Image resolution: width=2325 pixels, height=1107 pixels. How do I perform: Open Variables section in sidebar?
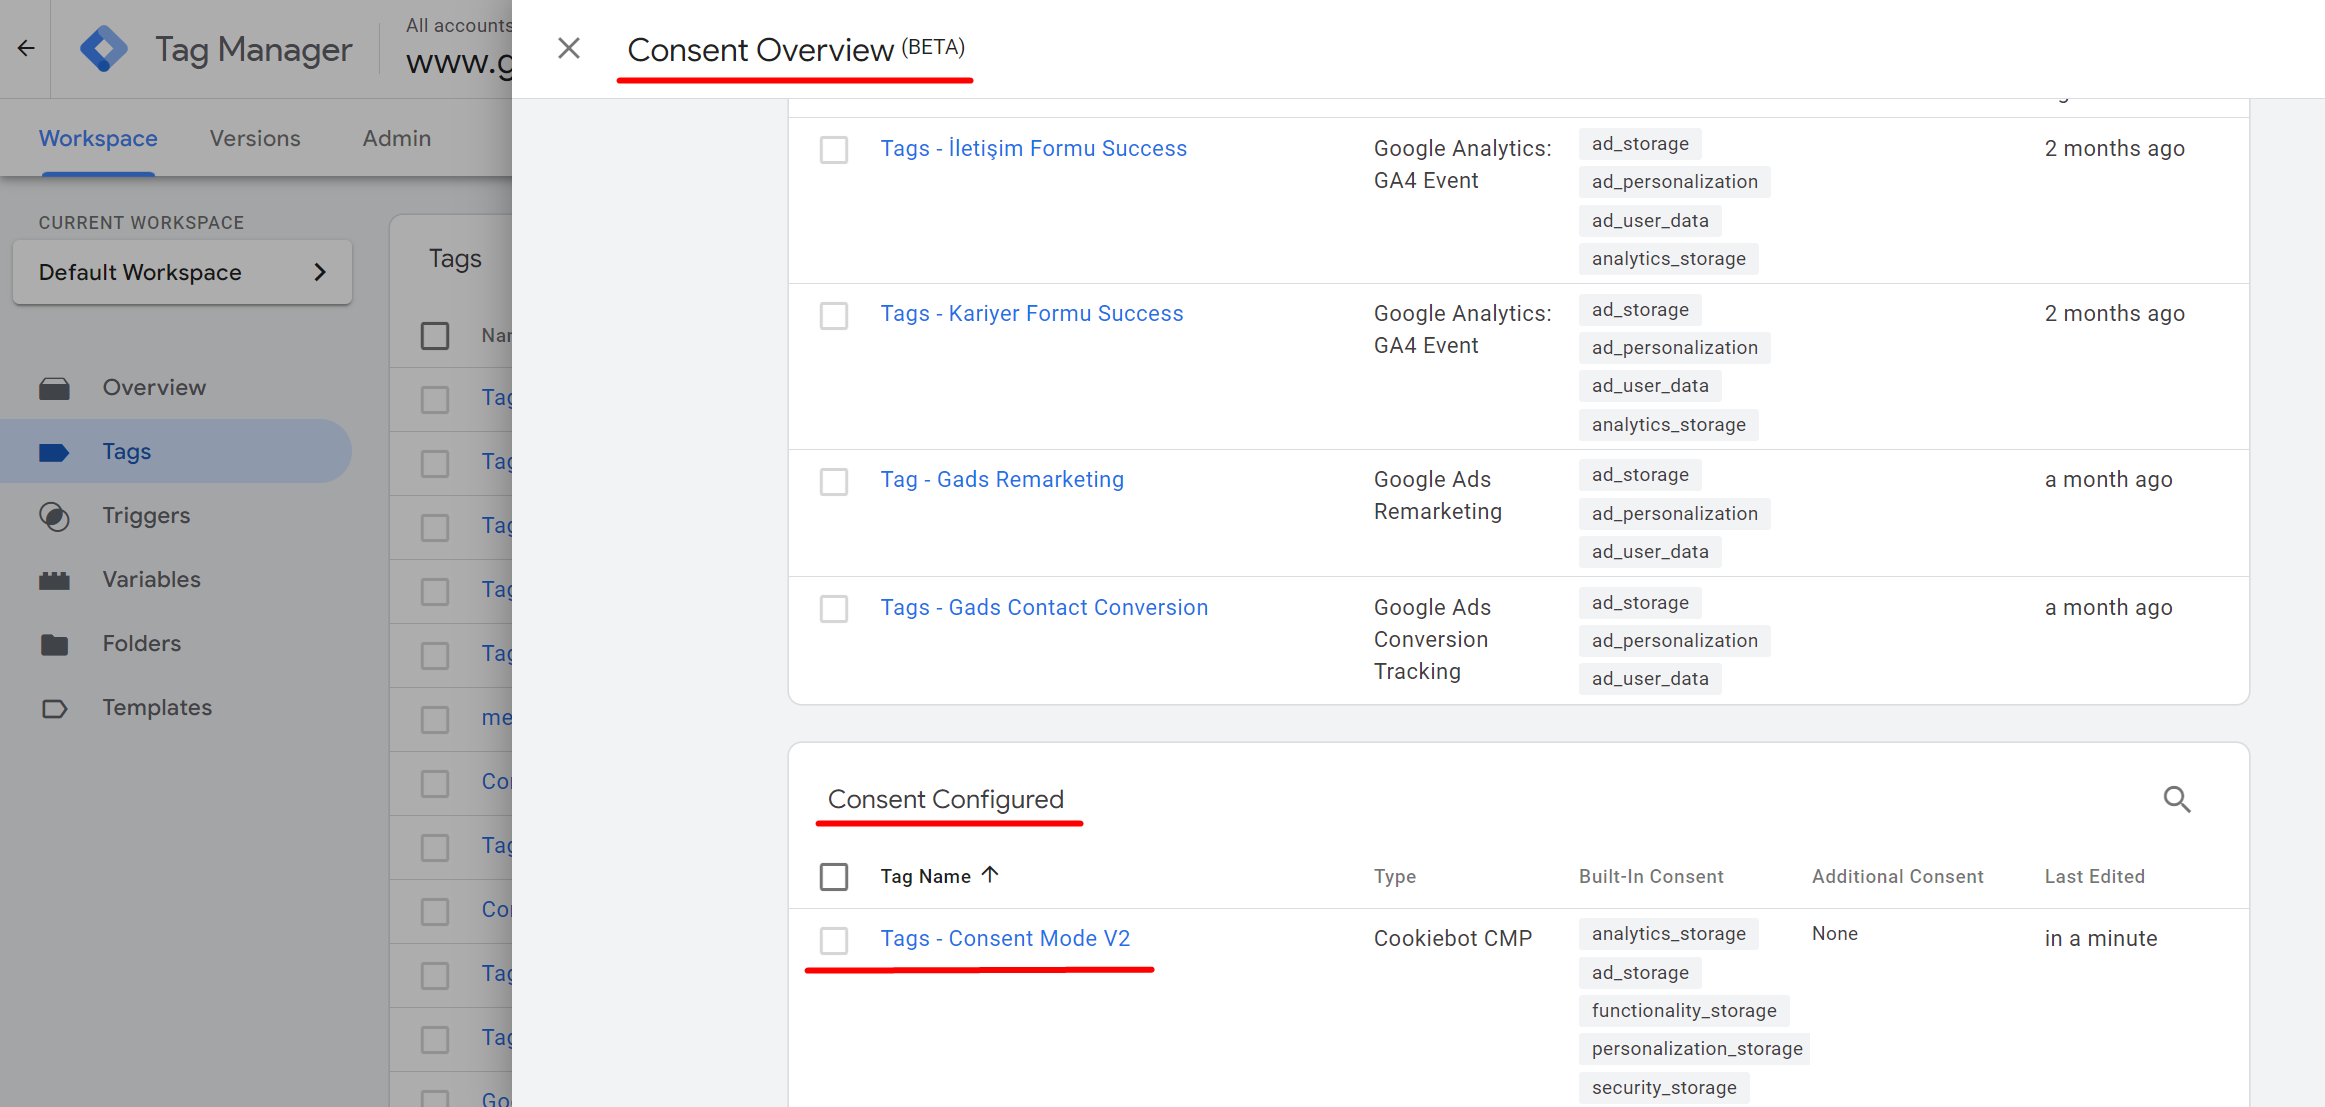click(x=151, y=579)
